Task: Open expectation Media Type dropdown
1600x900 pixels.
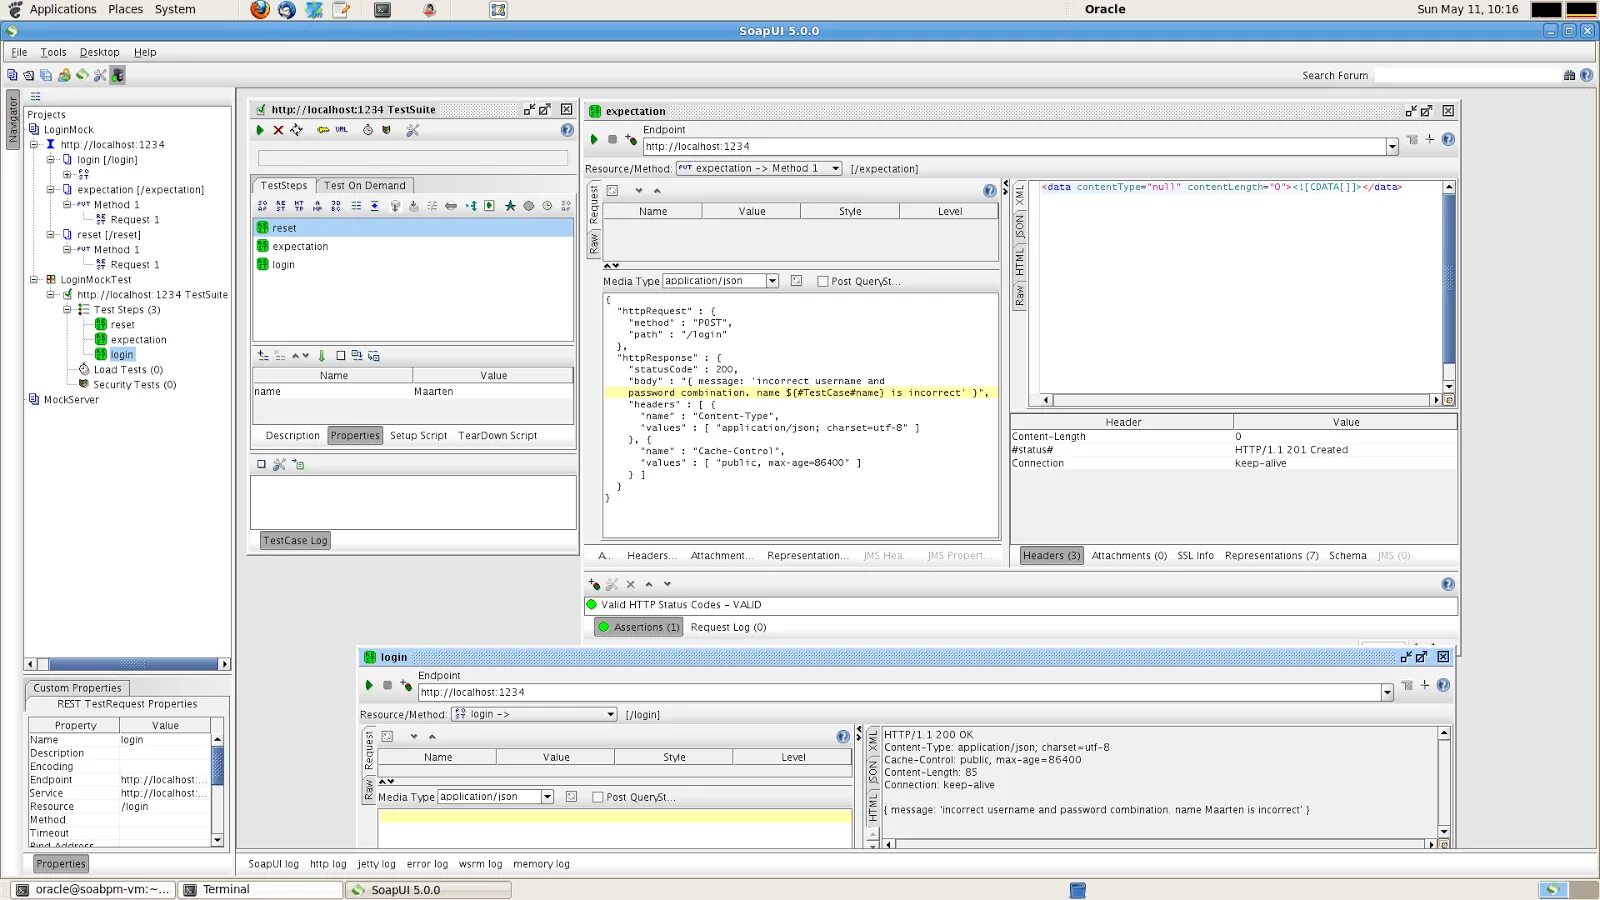Action: point(772,281)
